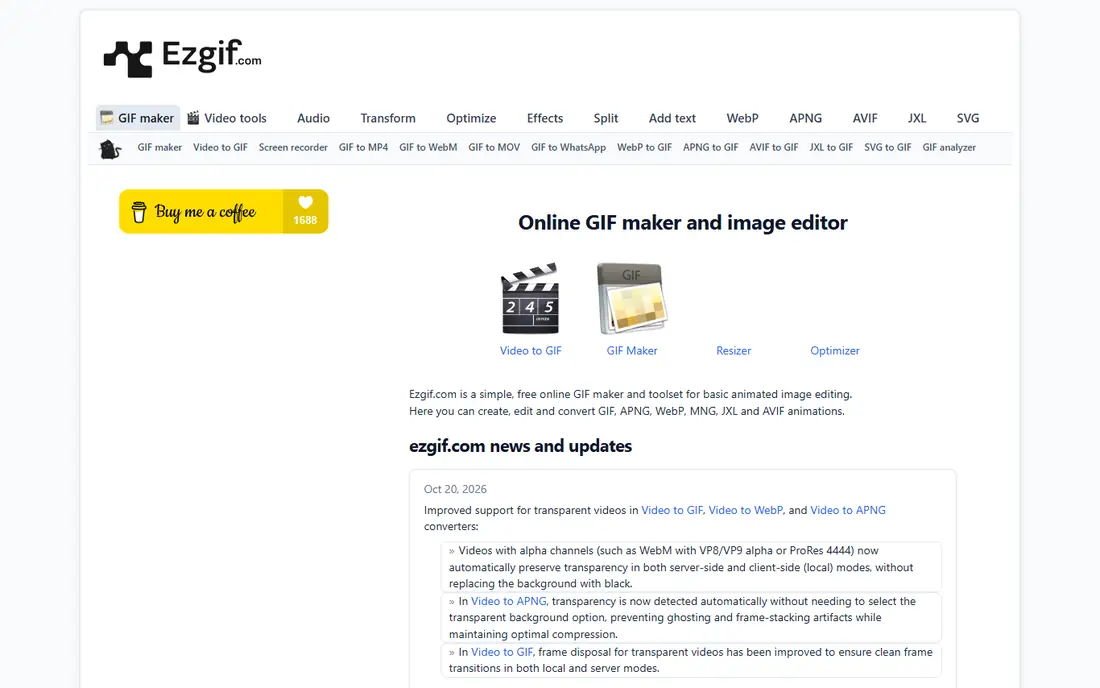Select SVG to GIF in submenu
This screenshot has height=688, width=1100.
click(x=887, y=147)
